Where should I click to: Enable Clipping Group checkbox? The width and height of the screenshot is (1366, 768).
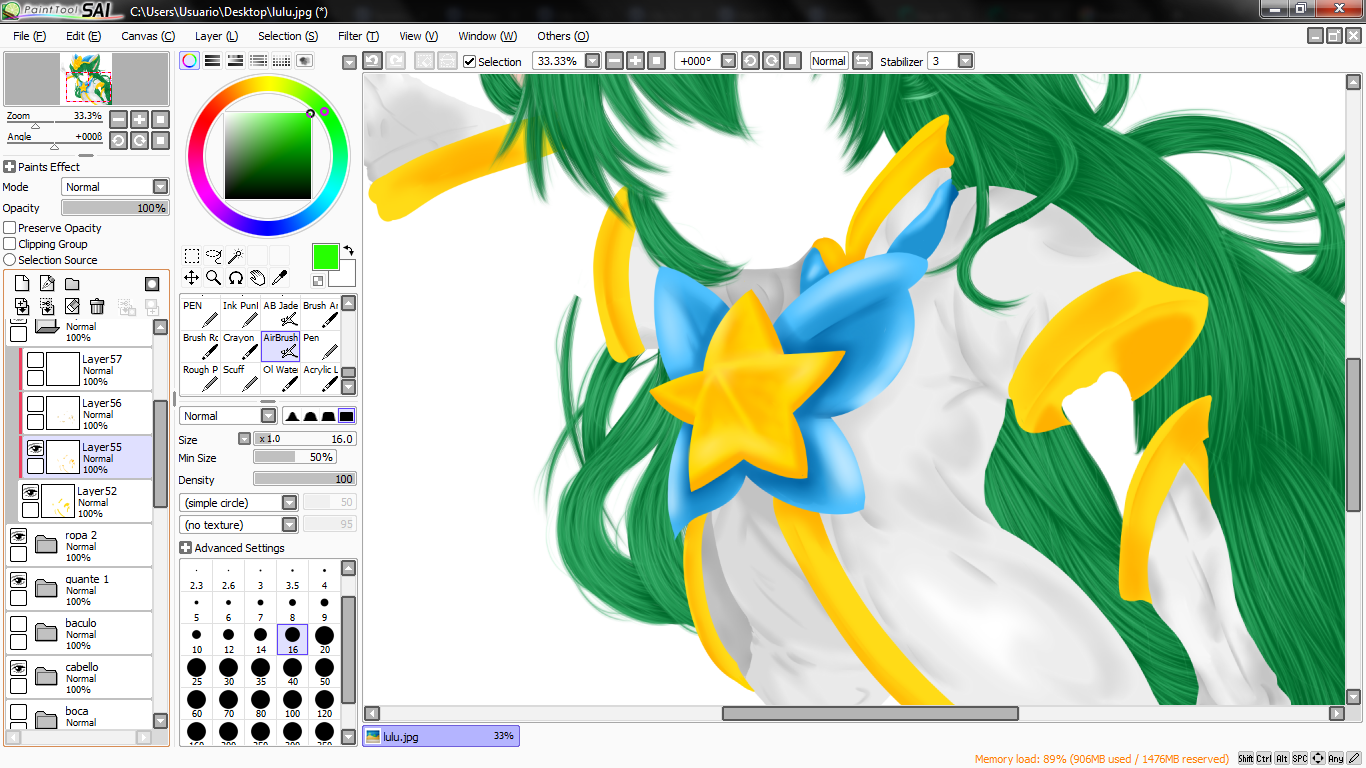10,244
